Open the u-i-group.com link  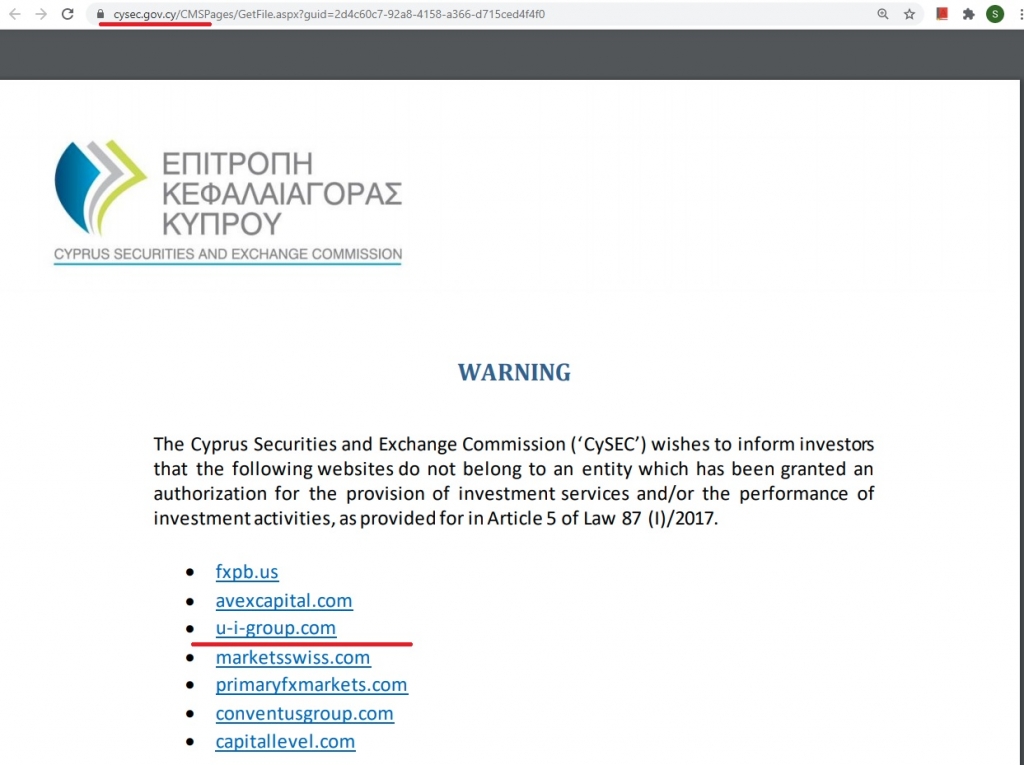click(276, 628)
